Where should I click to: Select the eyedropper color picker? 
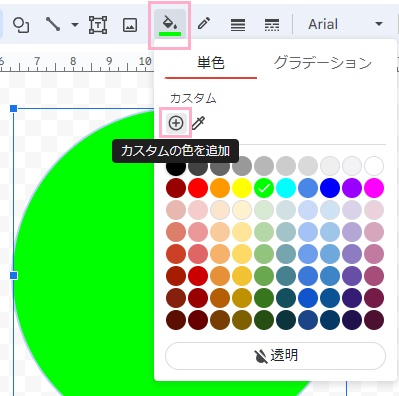point(198,123)
